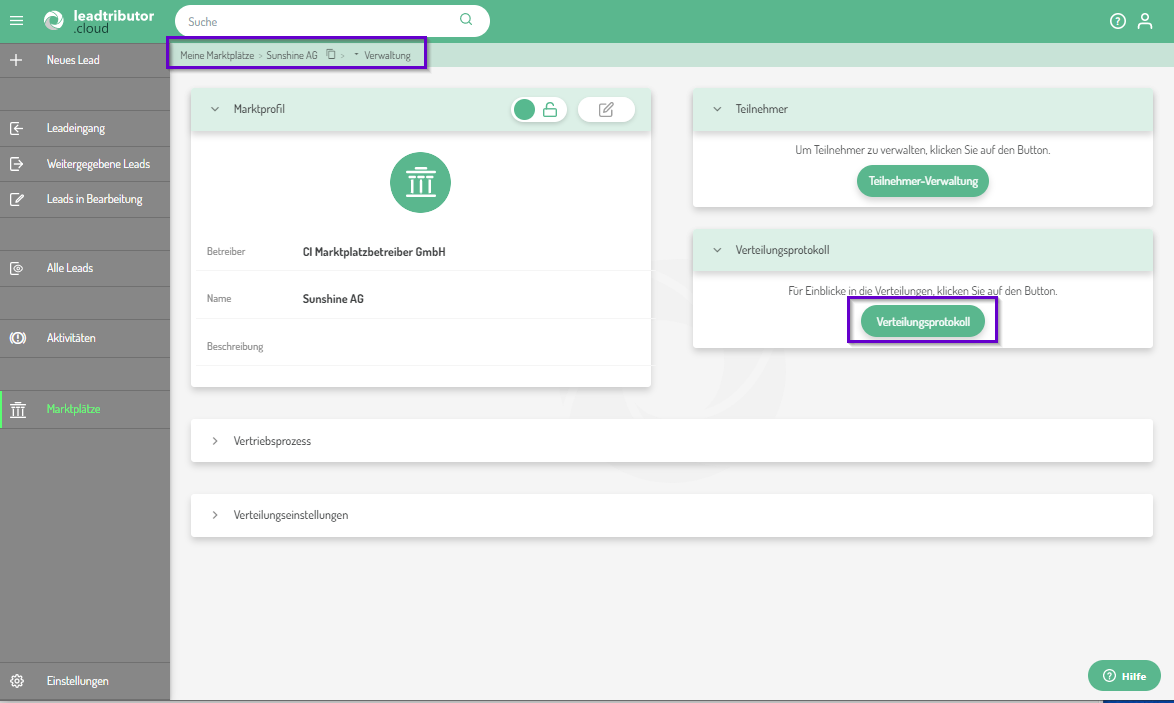The image size is (1174, 703).
Task: Open the help question mark icon in header
Action: coord(1118,21)
